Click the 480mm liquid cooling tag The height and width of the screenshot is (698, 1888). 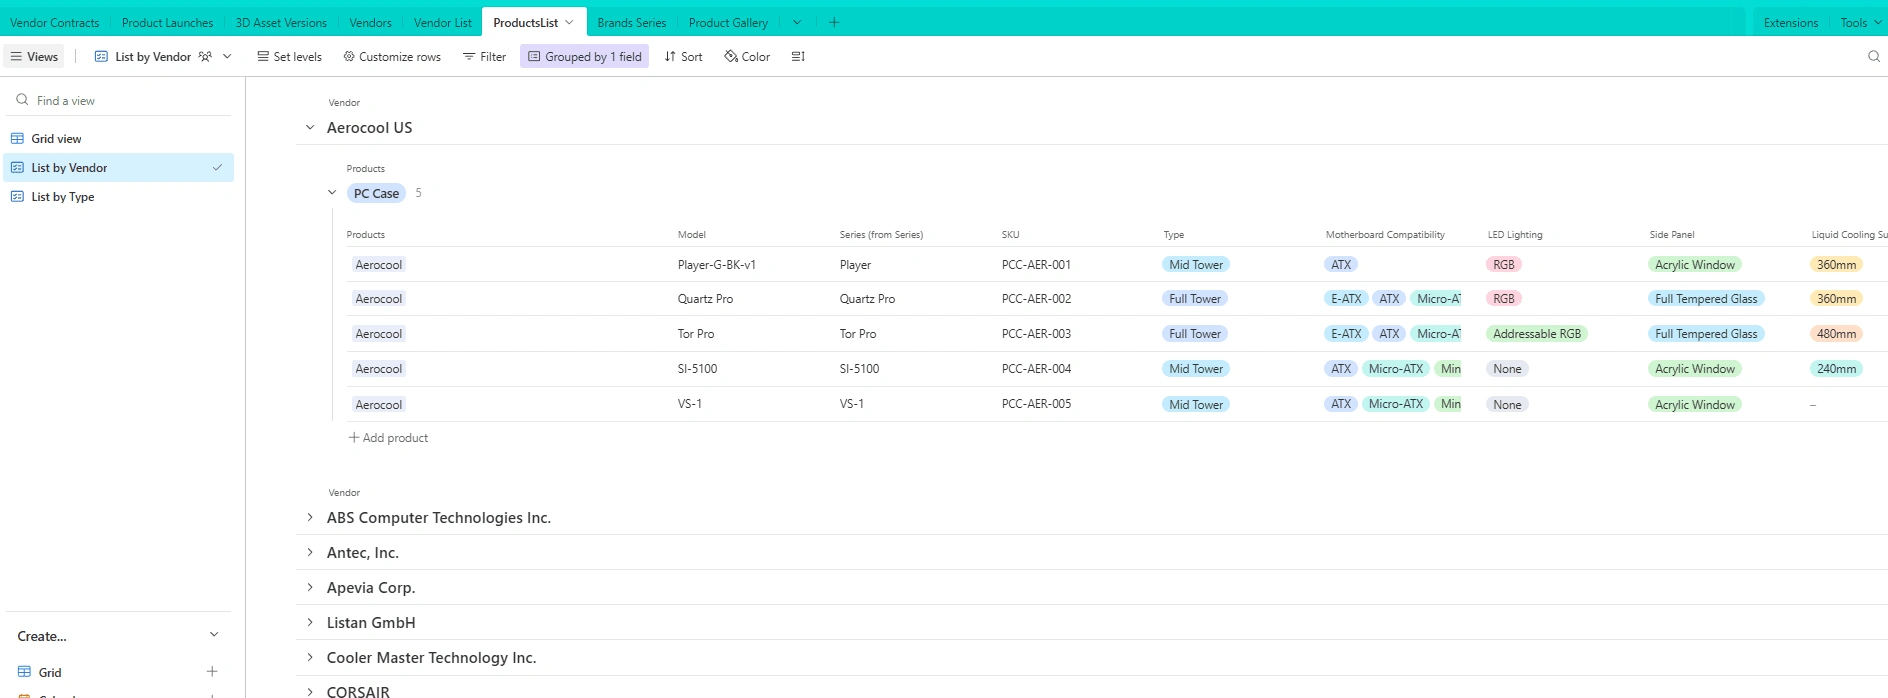[1836, 334]
